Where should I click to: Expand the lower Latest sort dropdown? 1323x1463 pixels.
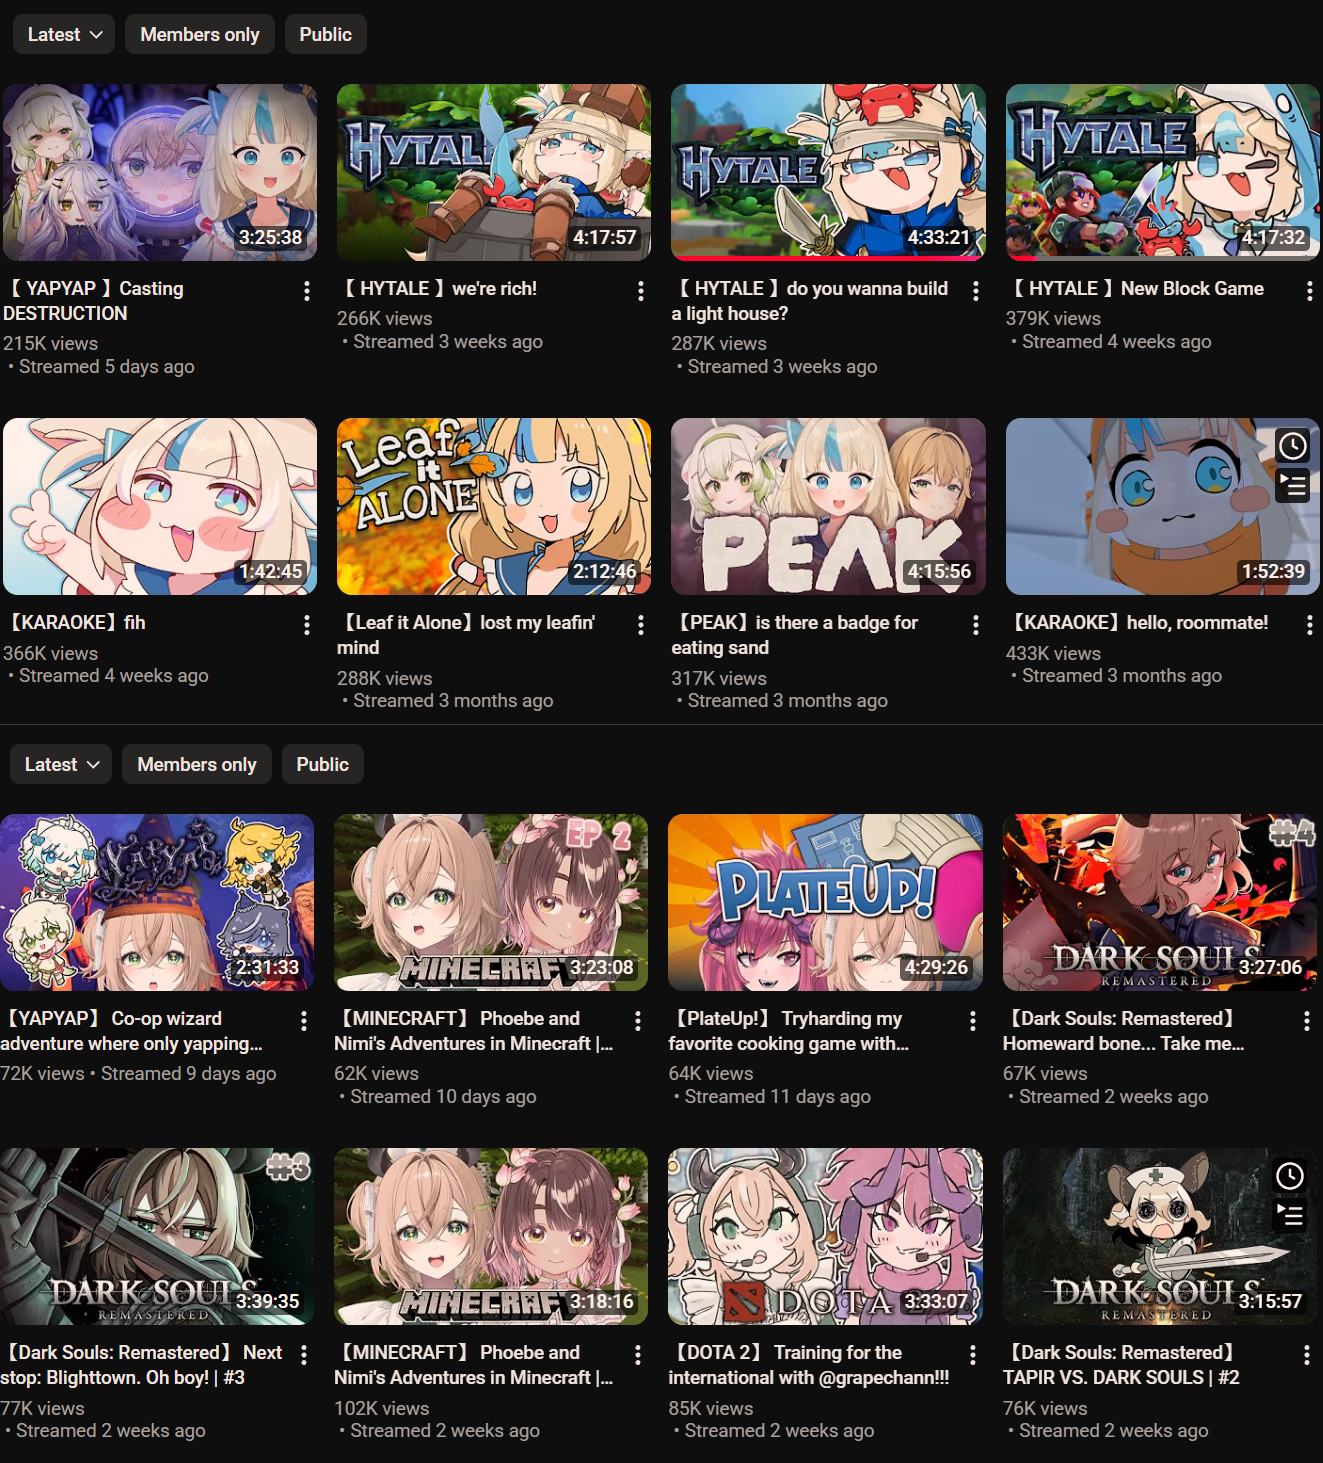[x=61, y=764]
